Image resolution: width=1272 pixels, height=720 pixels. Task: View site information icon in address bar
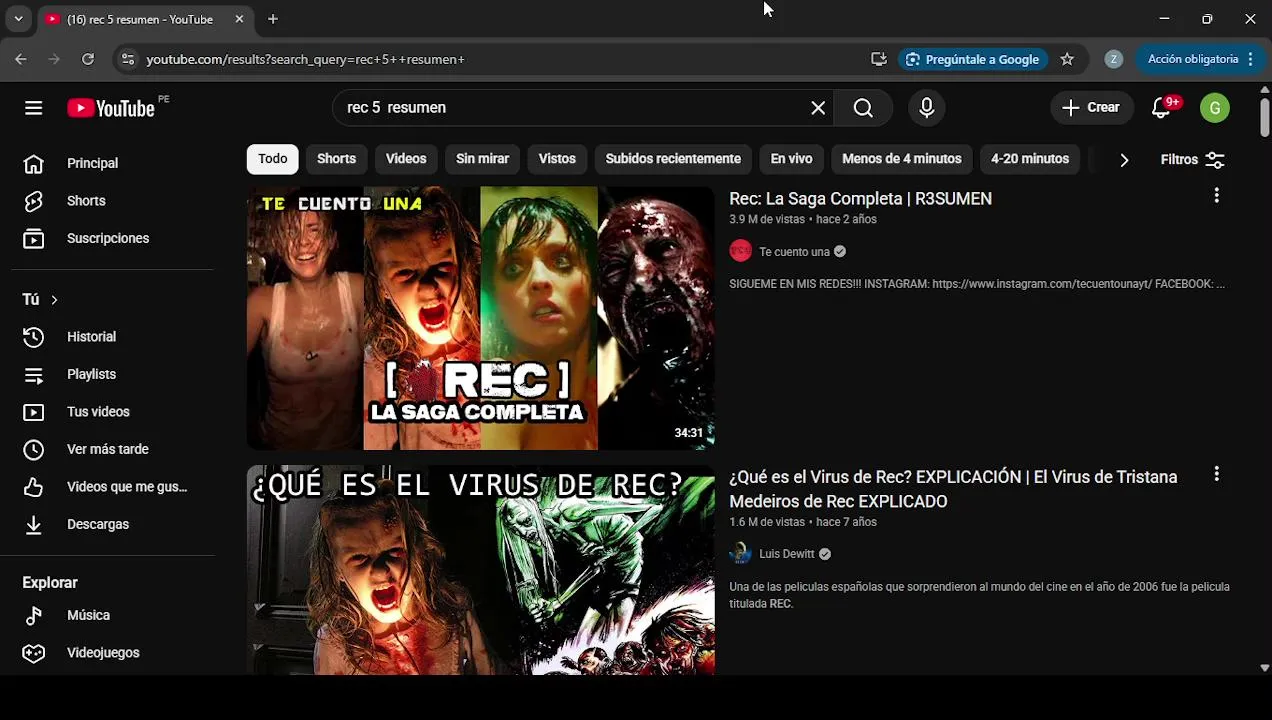tap(127, 59)
